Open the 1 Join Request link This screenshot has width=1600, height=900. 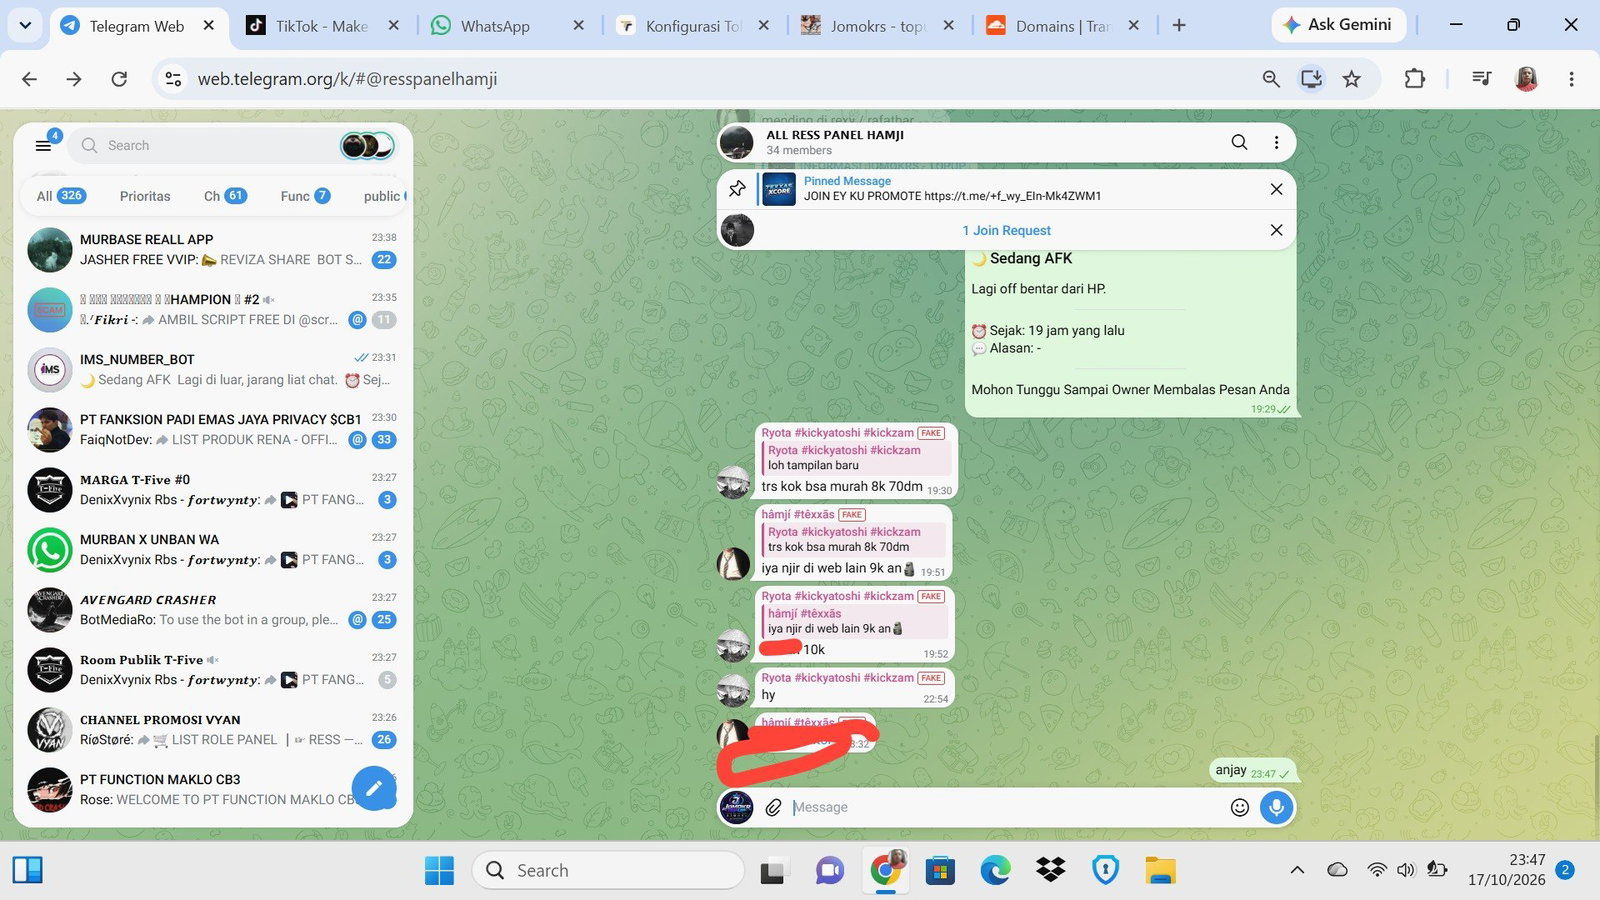1006,230
